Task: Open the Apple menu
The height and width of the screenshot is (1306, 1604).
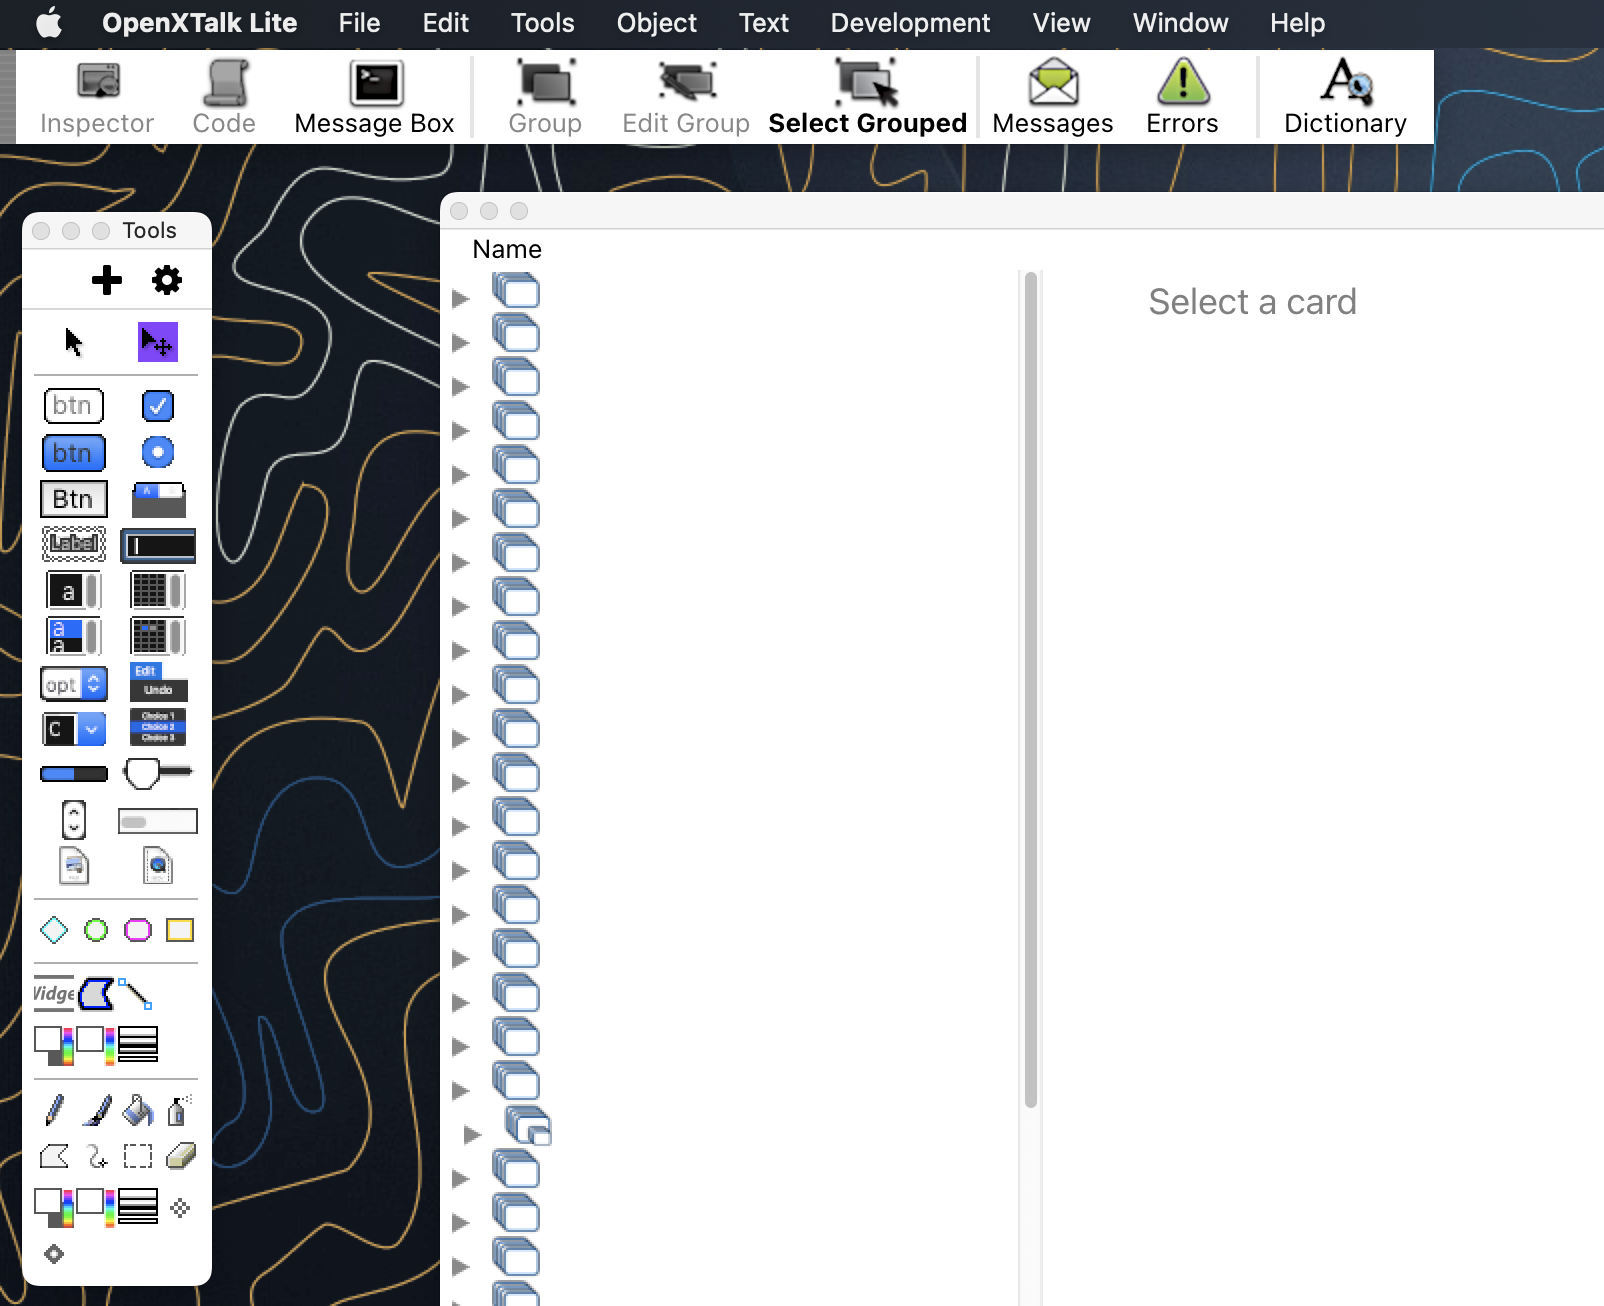Action: tap(49, 22)
